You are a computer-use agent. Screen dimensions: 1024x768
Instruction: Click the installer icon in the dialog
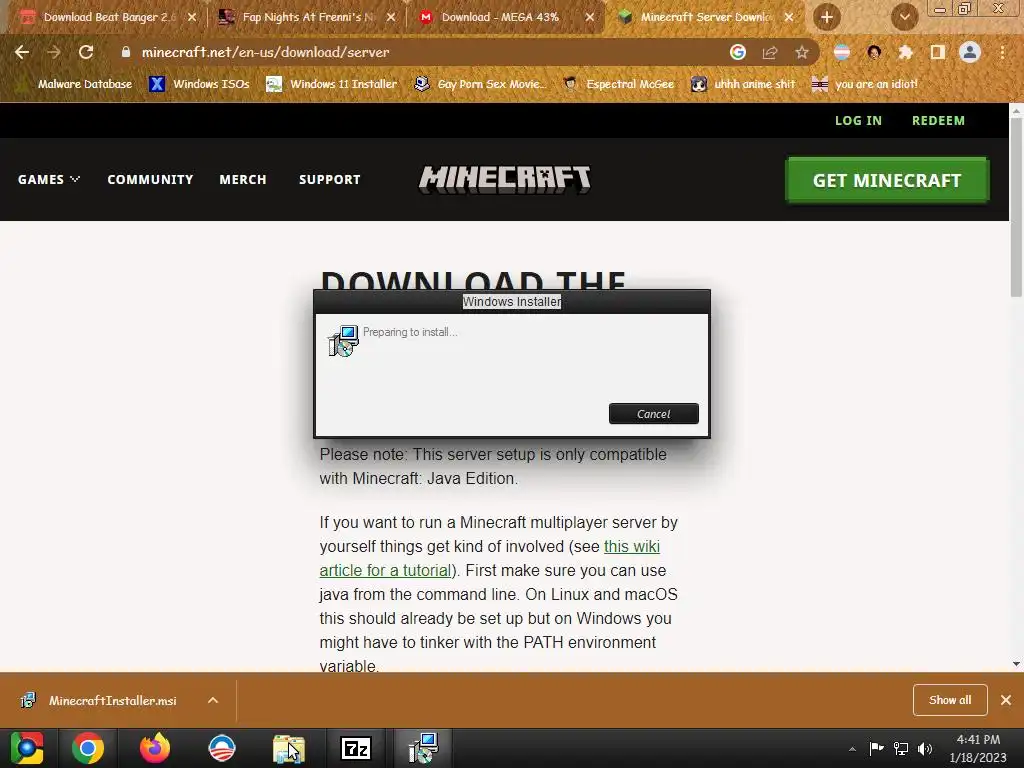pyautogui.click(x=343, y=340)
